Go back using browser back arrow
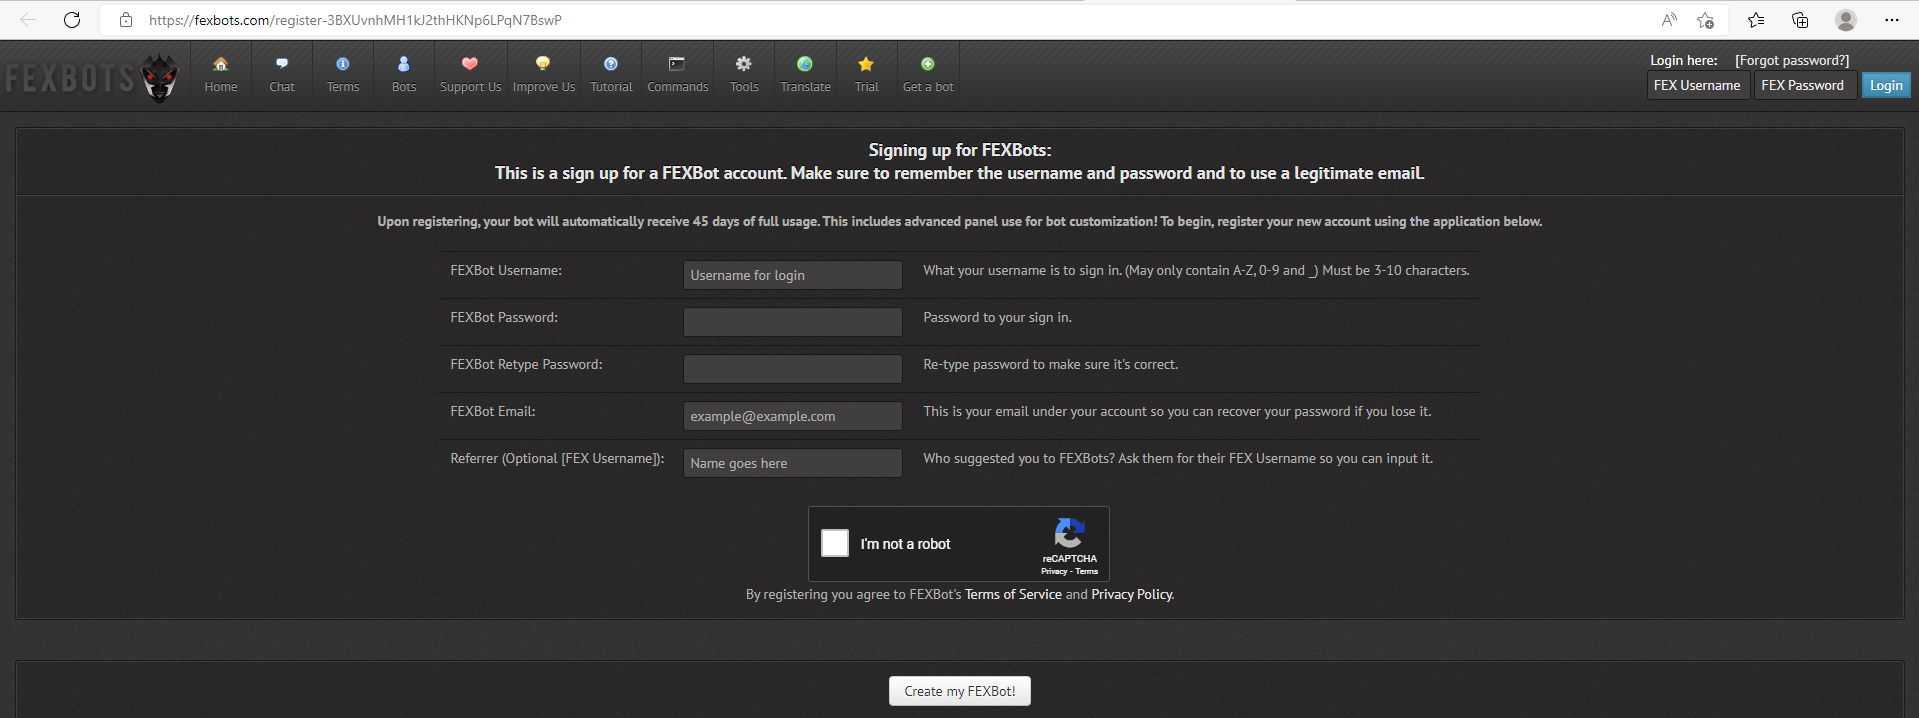1919x718 pixels. coord(28,20)
